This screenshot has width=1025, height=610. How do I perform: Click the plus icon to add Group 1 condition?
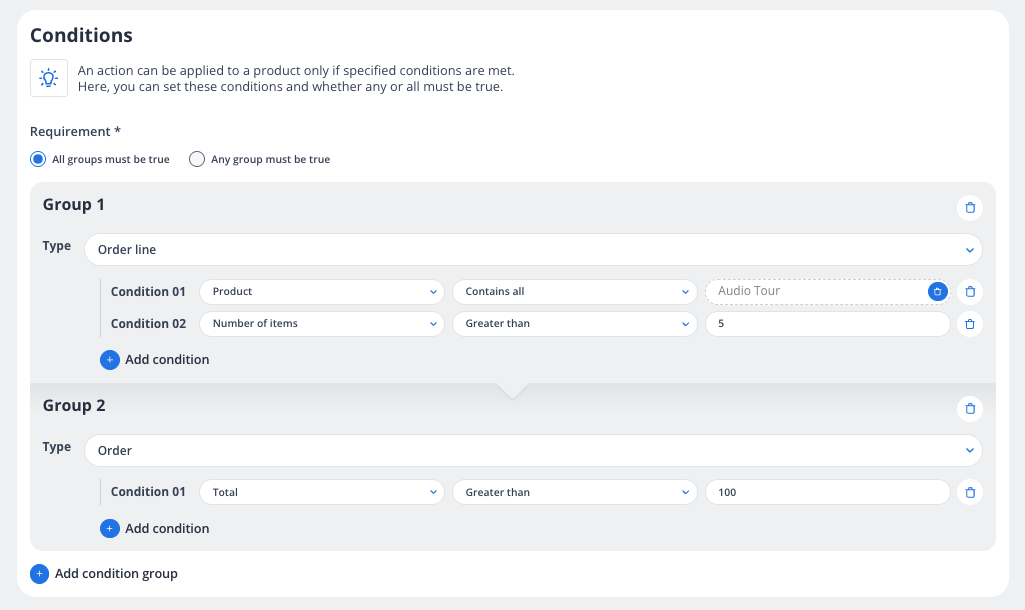tap(110, 359)
